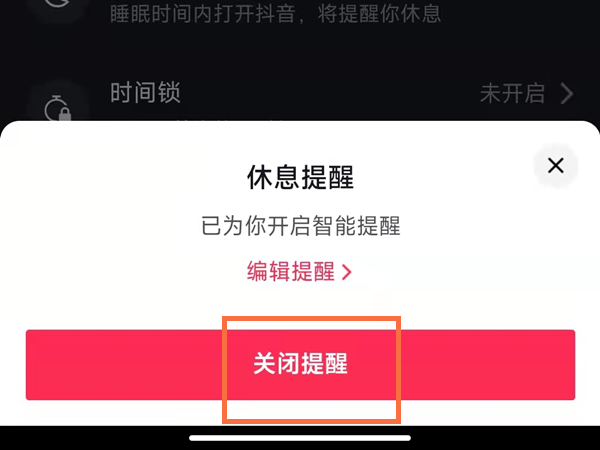Tap the 未开启 status text
The height and width of the screenshot is (450, 600).
[x=512, y=94]
